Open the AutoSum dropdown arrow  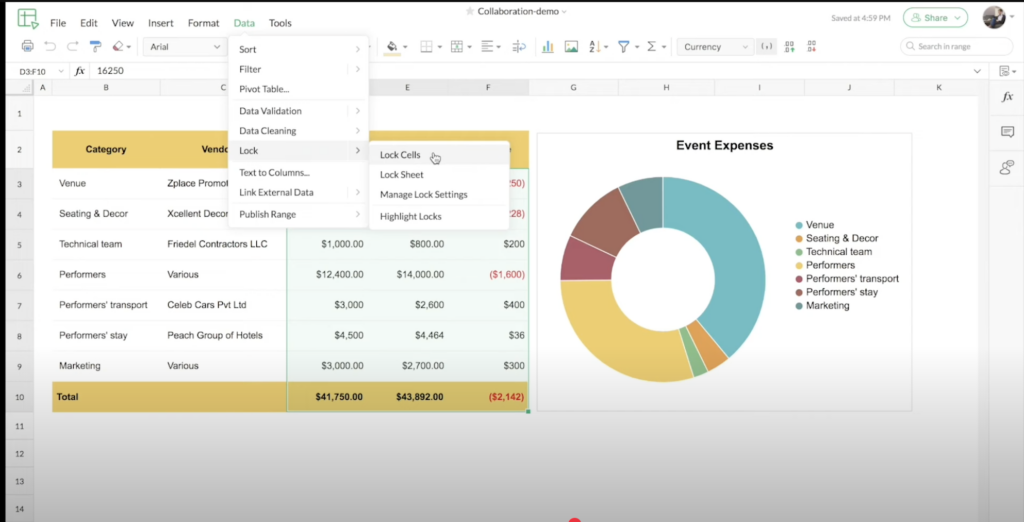pyautogui.click(x=664, y=47)
